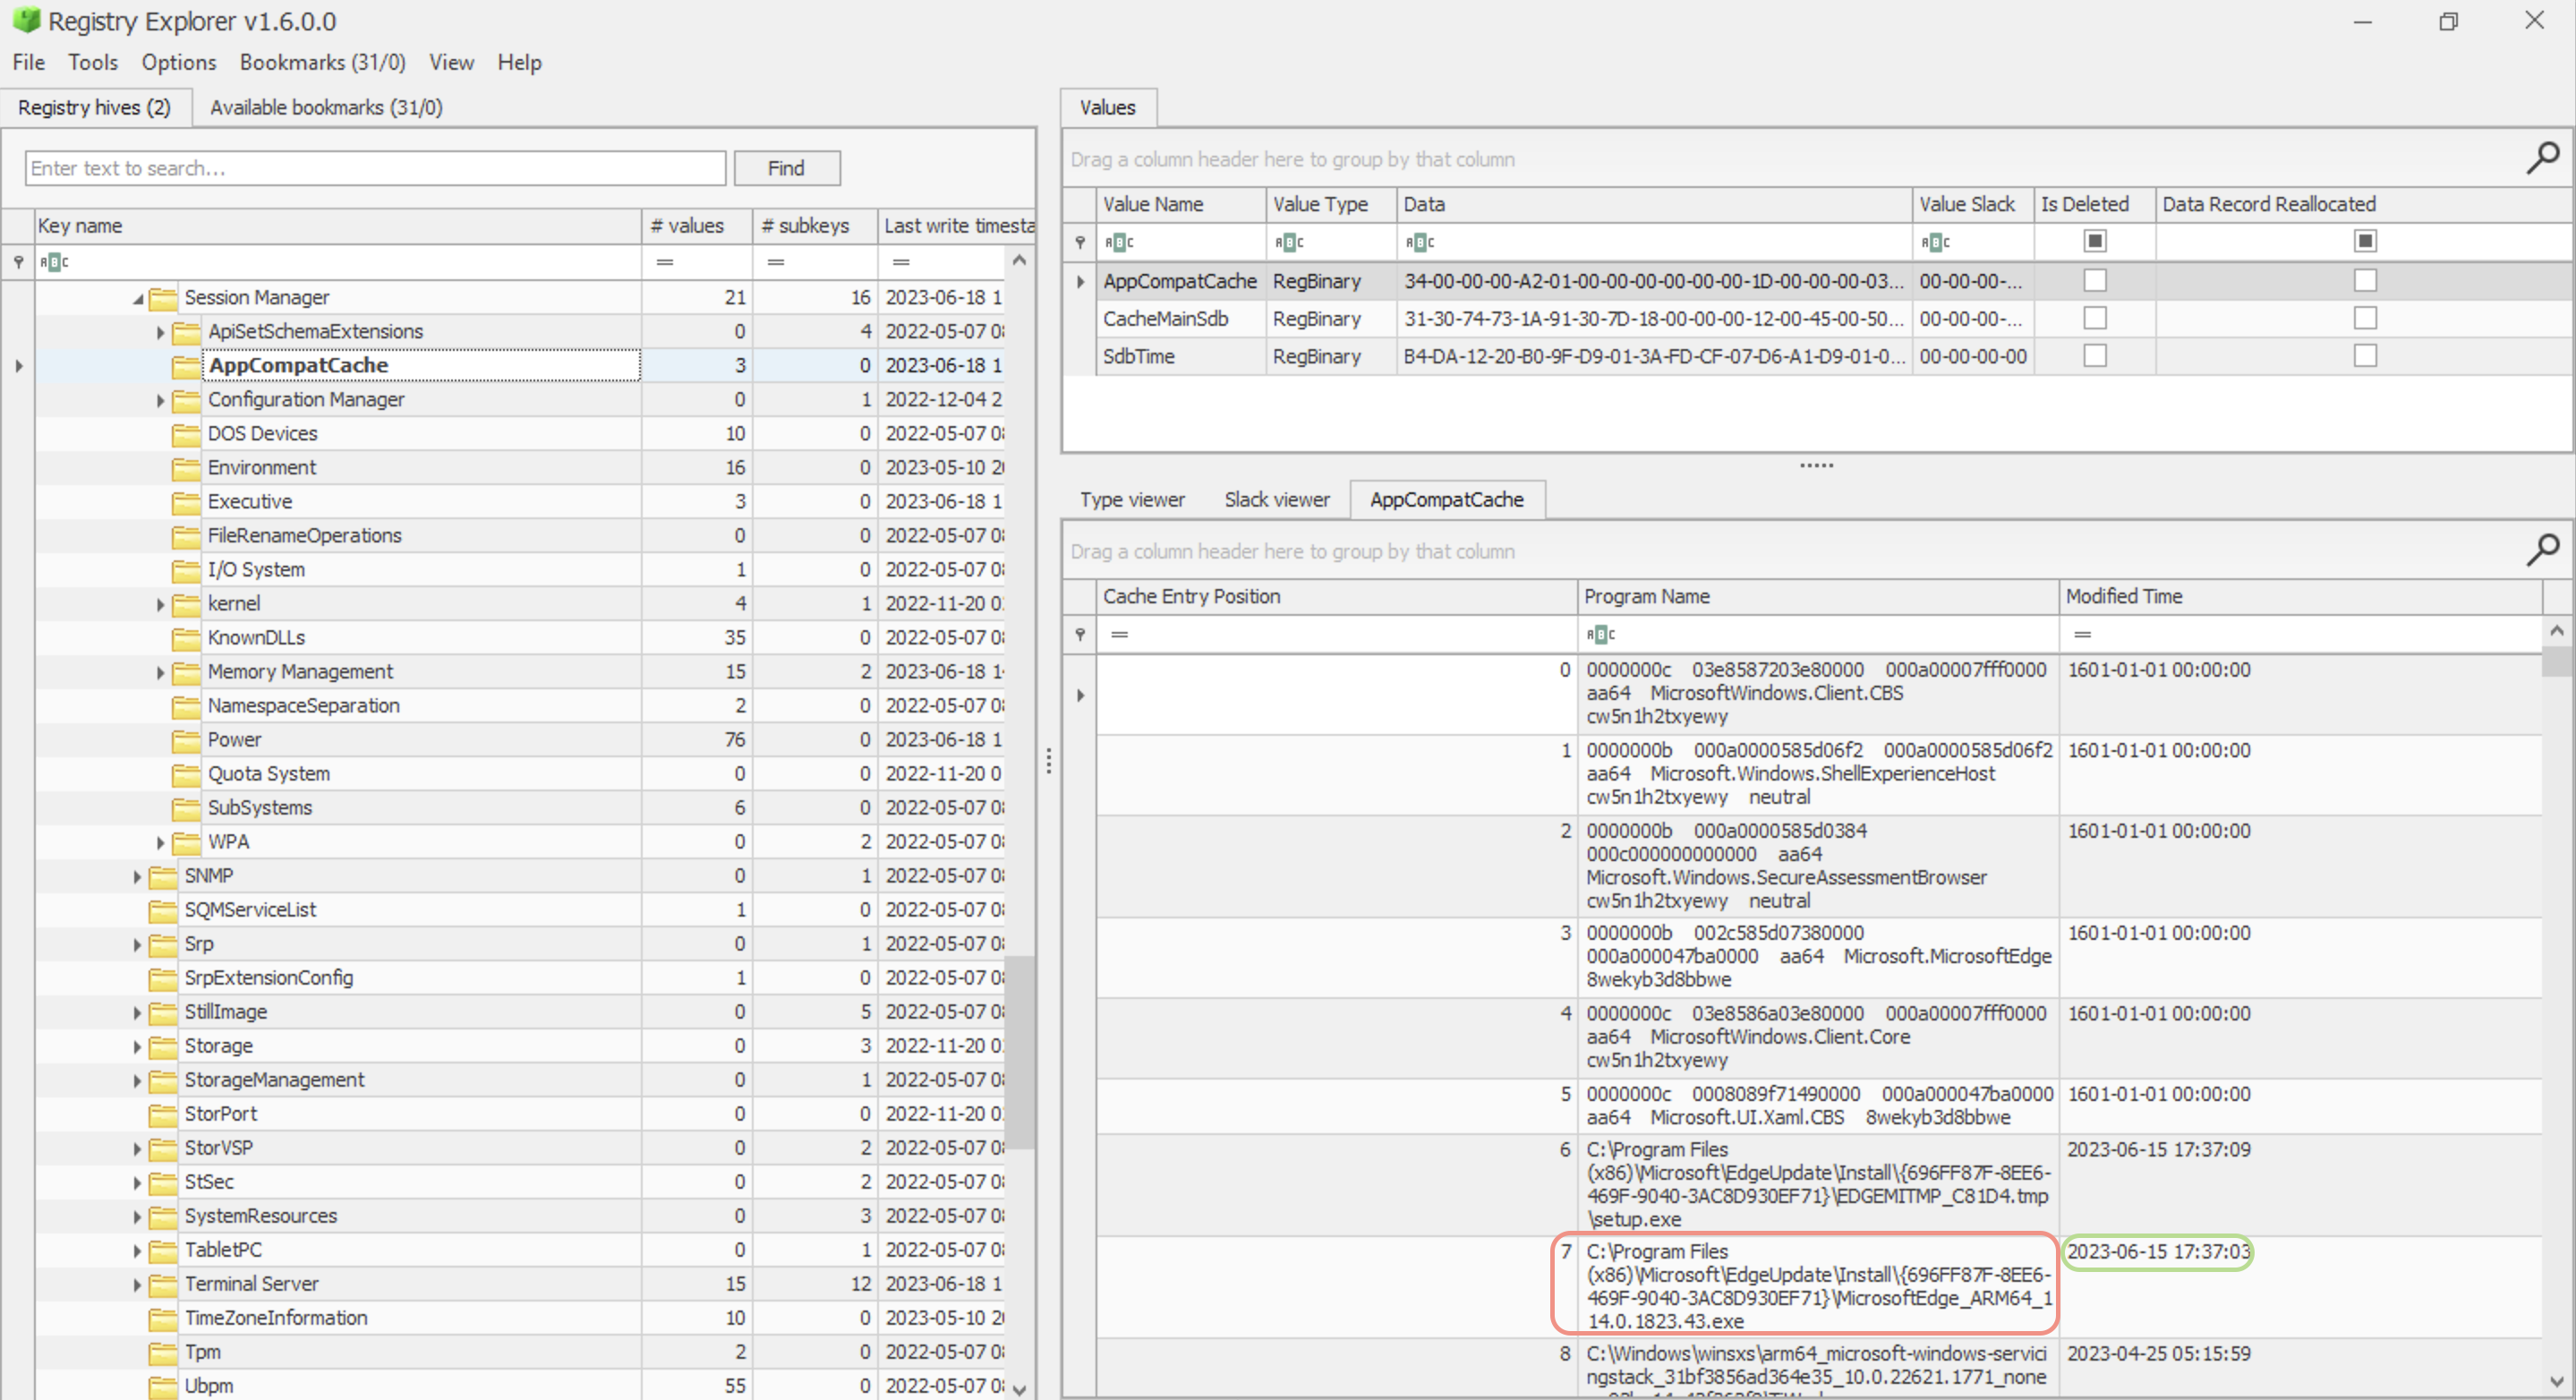
Task: Click Last write timestamp equals filter icon
Action: (x=901, y=262)
